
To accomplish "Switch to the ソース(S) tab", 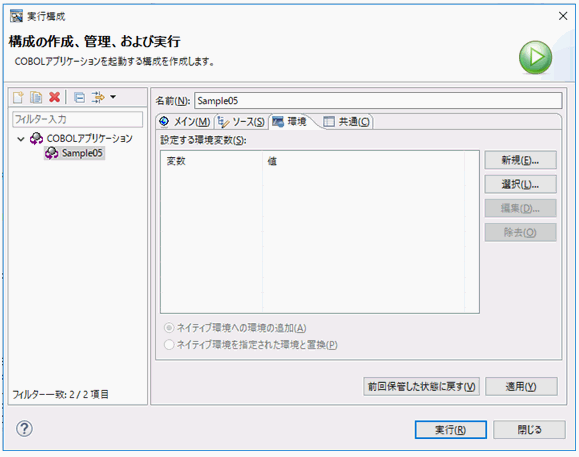I will click(x=241, y=121).
